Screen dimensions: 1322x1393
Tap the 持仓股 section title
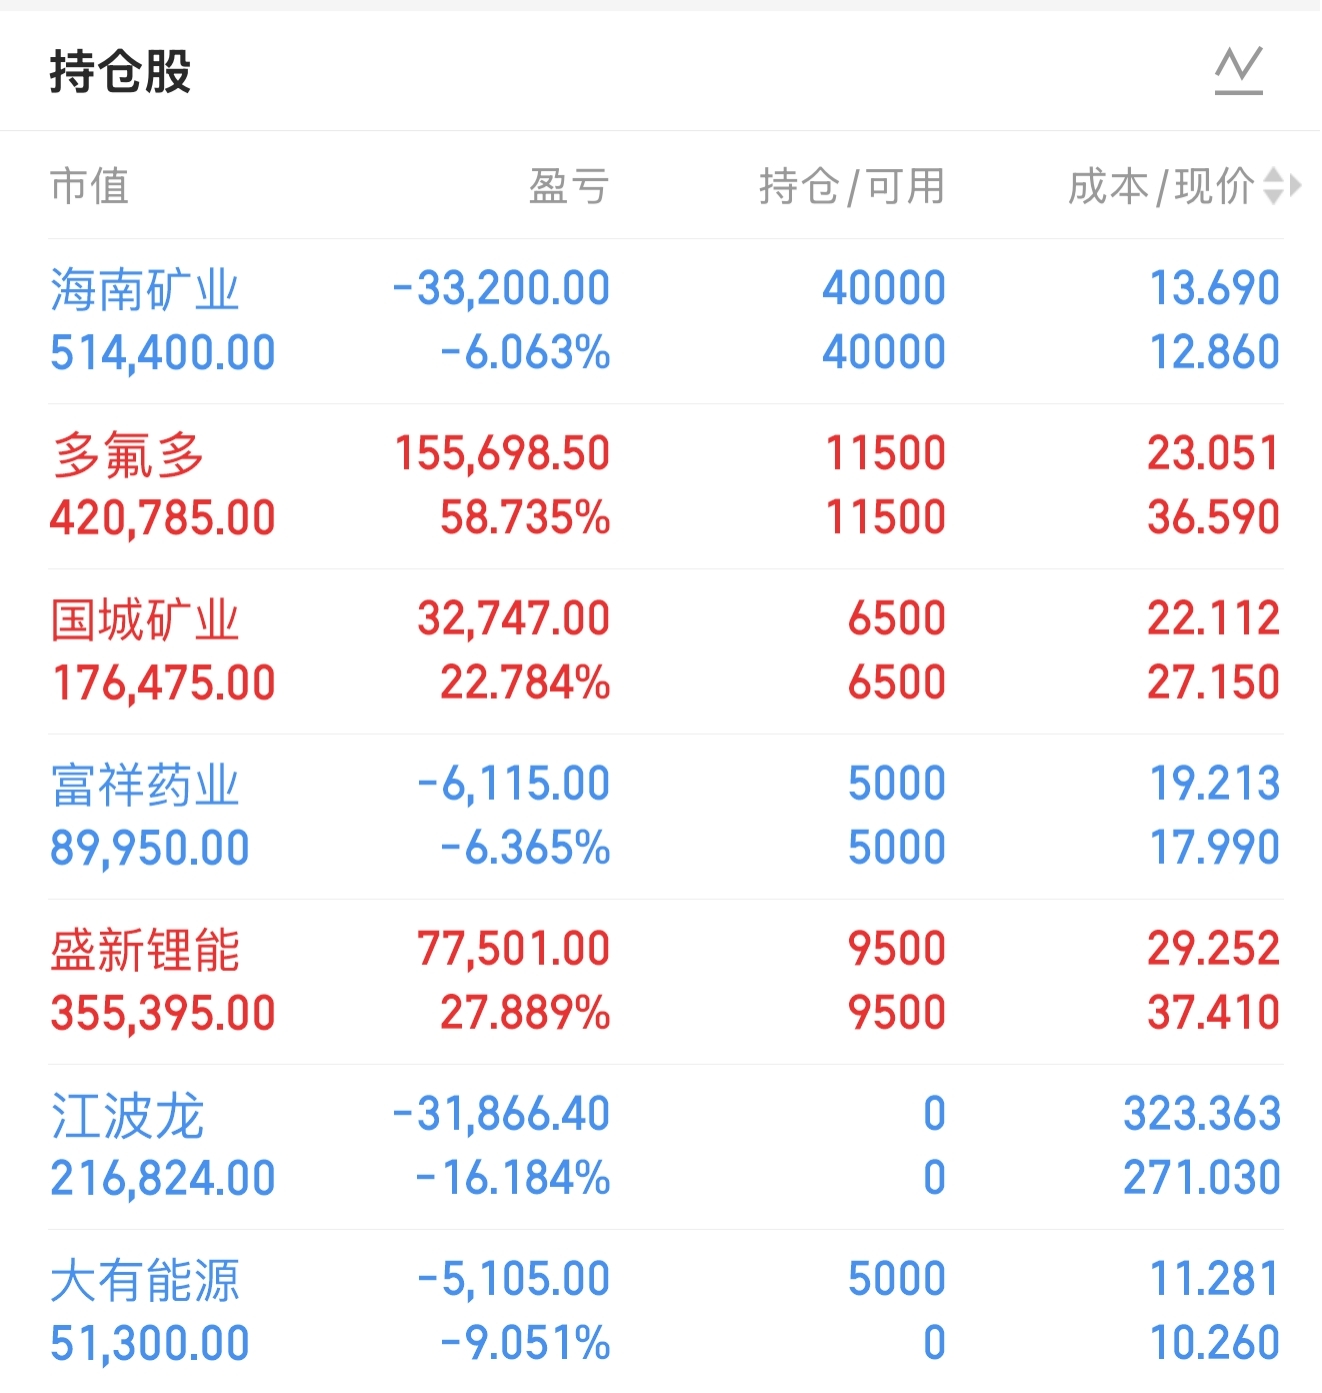pos(120,71)
